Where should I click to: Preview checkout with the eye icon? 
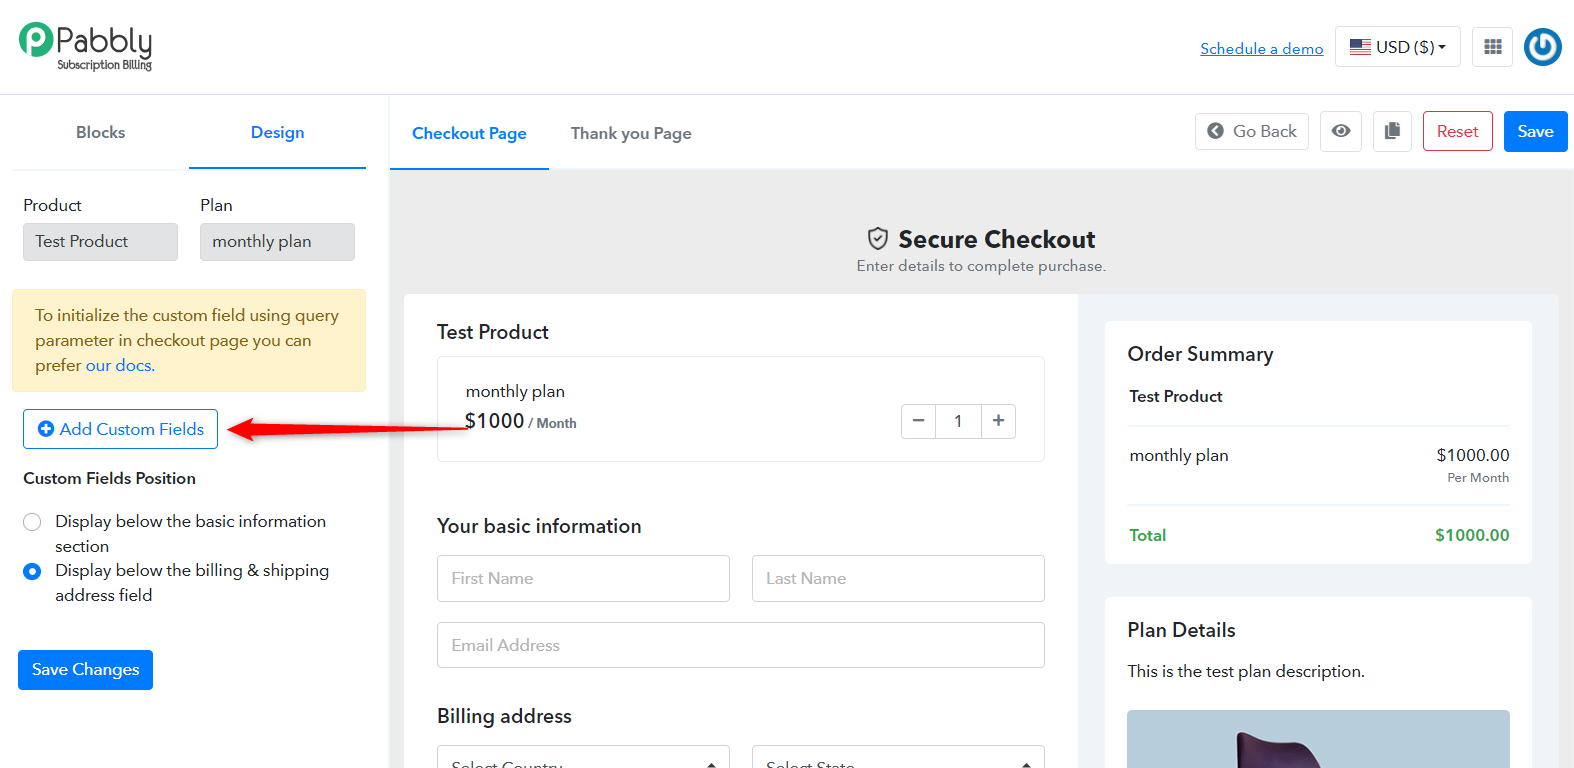tap(1341, 131)
